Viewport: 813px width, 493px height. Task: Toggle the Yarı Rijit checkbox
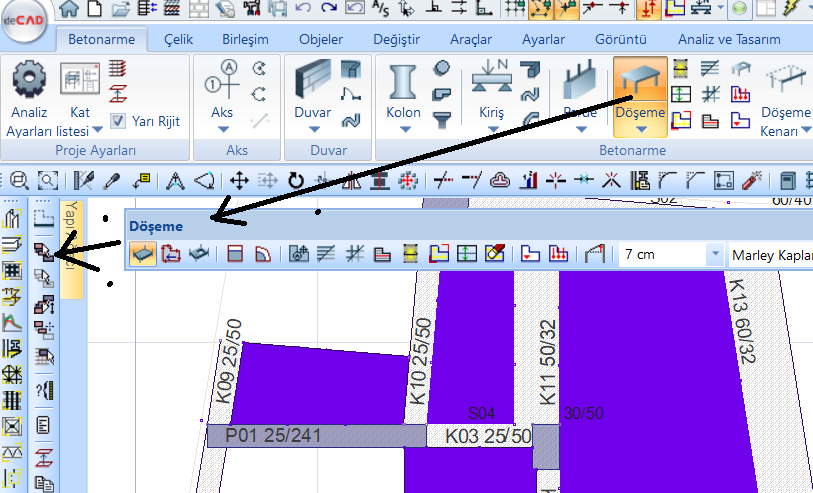click(118, 121)
